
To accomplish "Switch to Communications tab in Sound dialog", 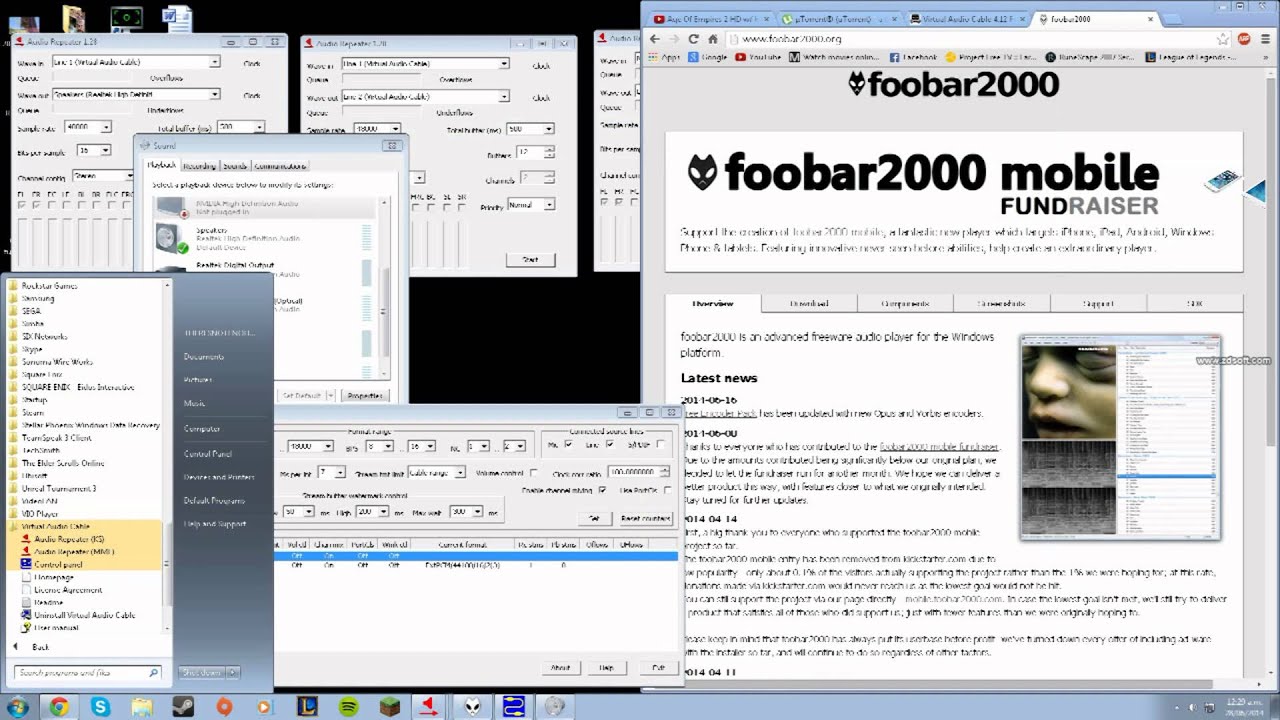I will pos(279,165).
